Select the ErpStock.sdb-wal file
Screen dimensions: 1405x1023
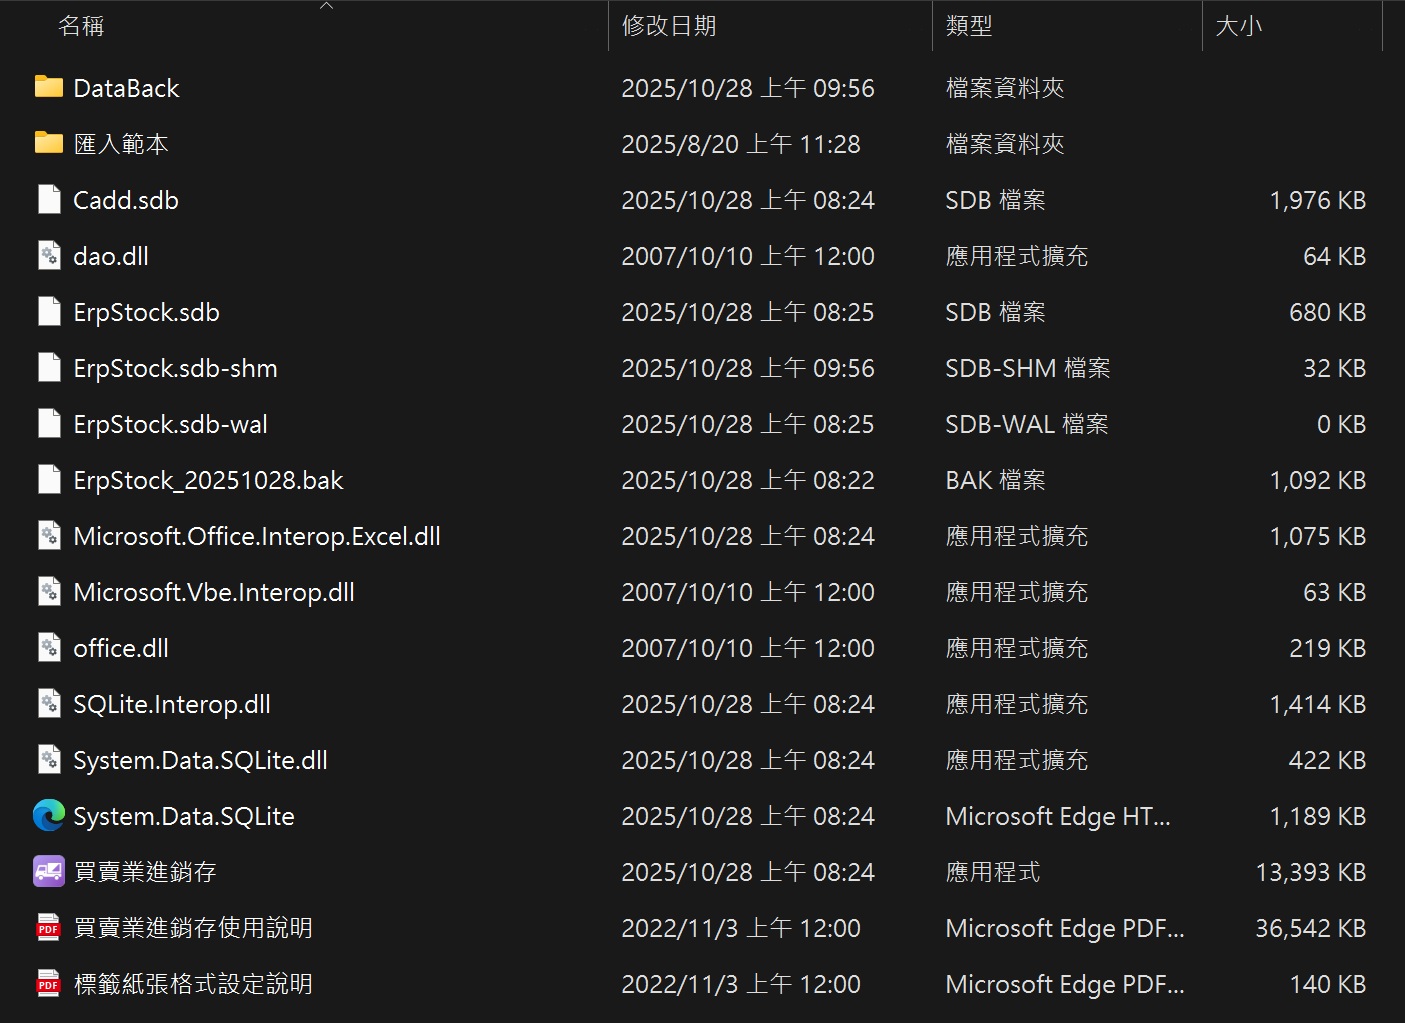pos(170,423)
